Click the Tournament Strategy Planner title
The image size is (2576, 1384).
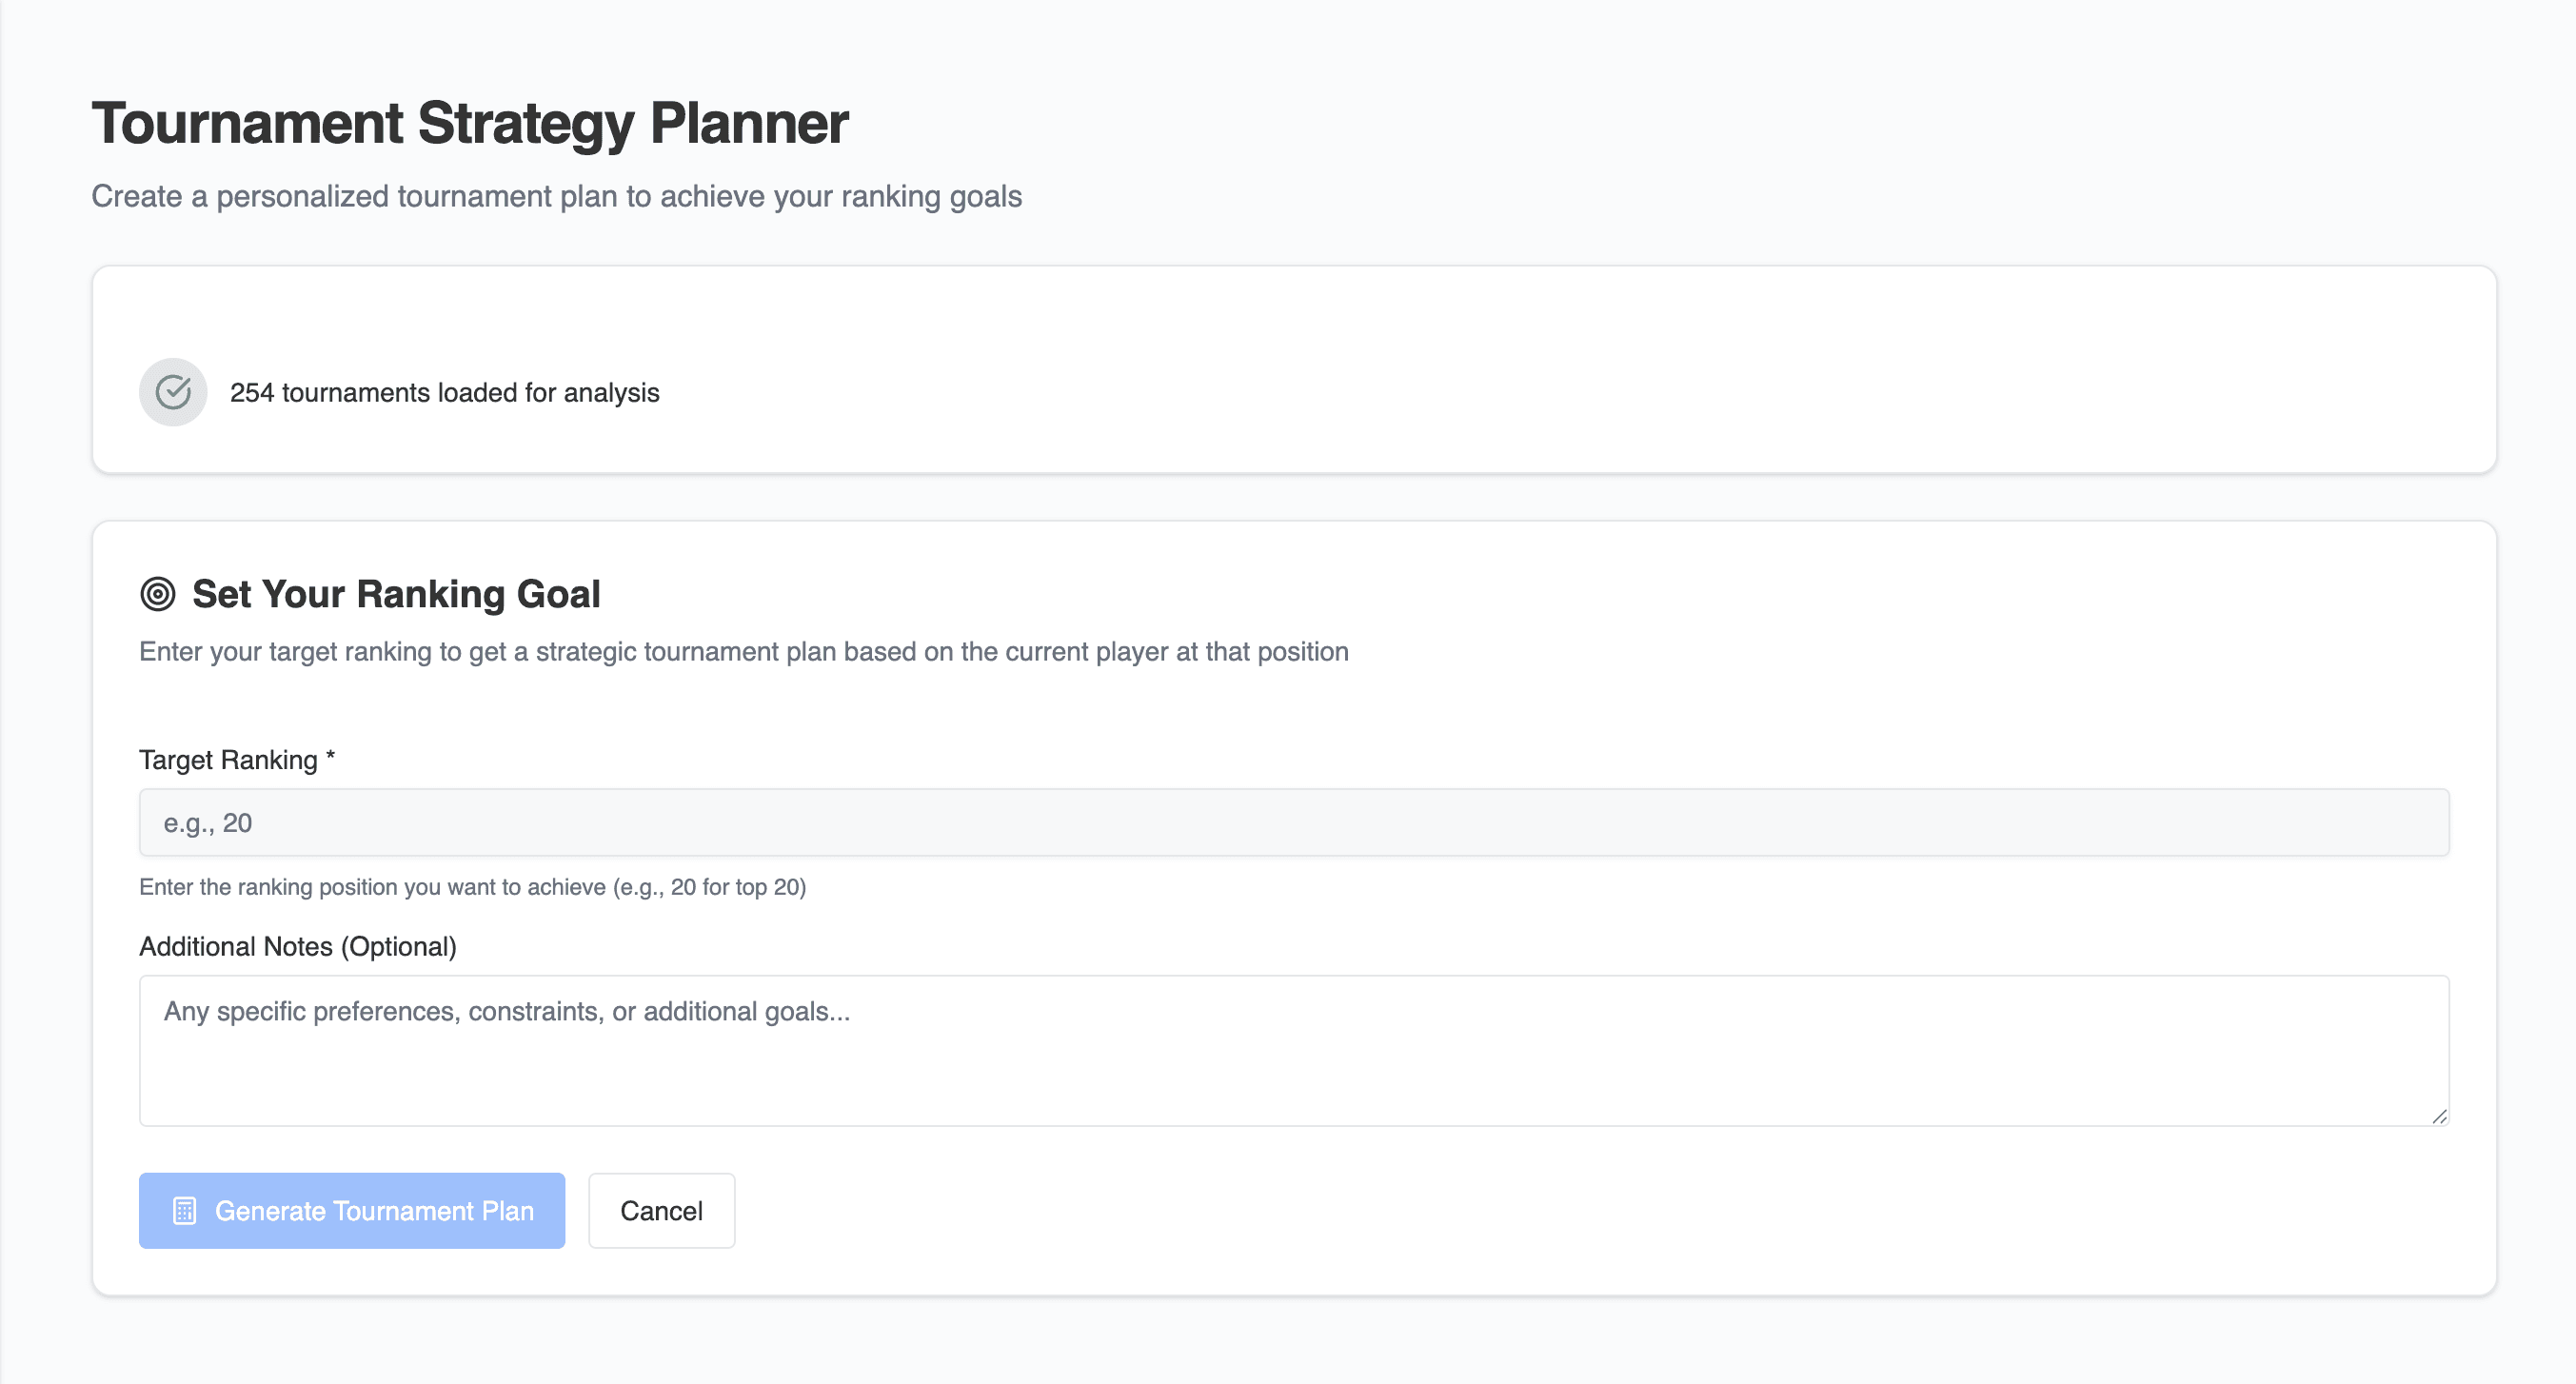pyautogui.click(x=470, y=124)
